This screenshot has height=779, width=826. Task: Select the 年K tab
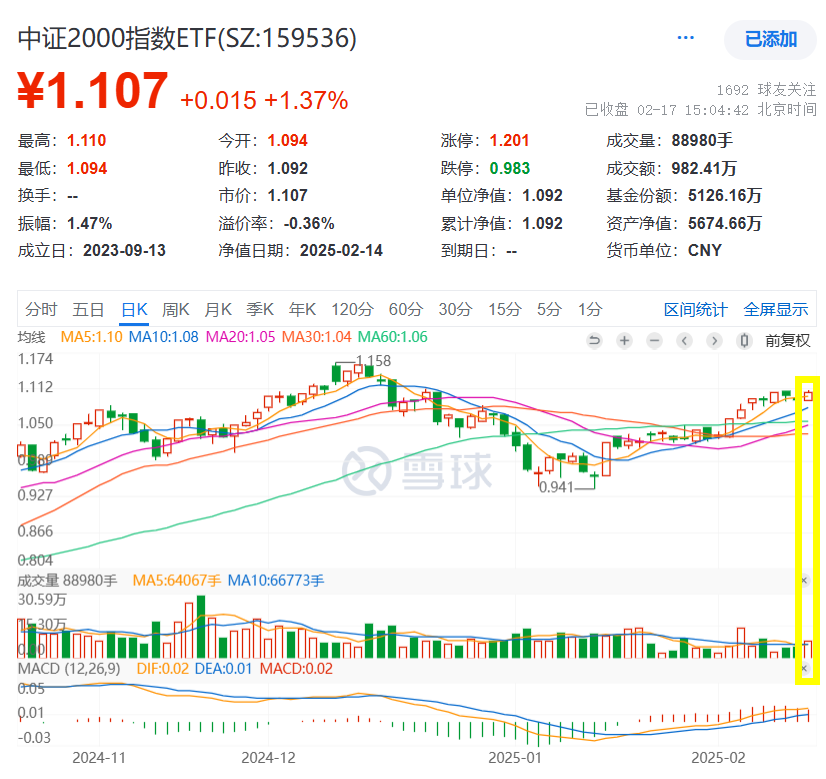click(x=302, y=309)
